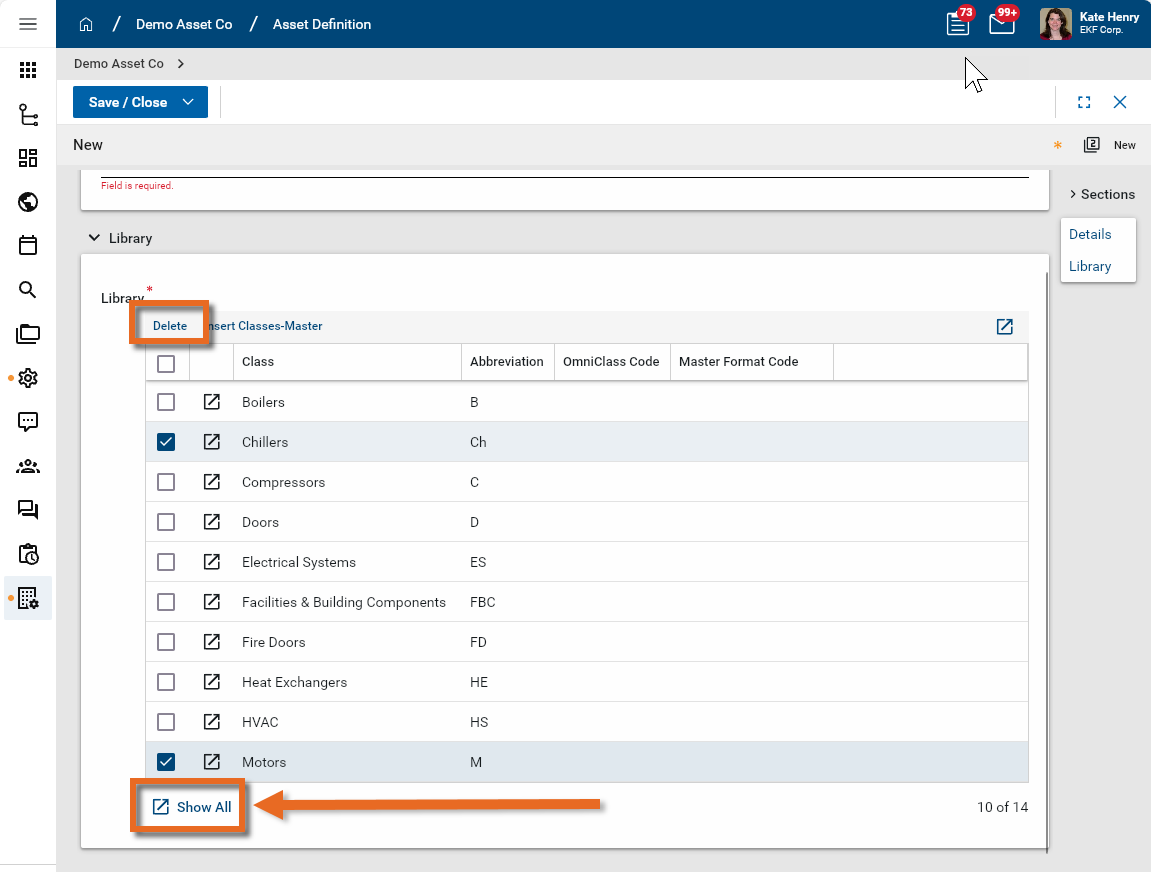Open the Save / Close dropdown arrow
The height and width of the screenshot is (872, 1151).
click(188, 102)
